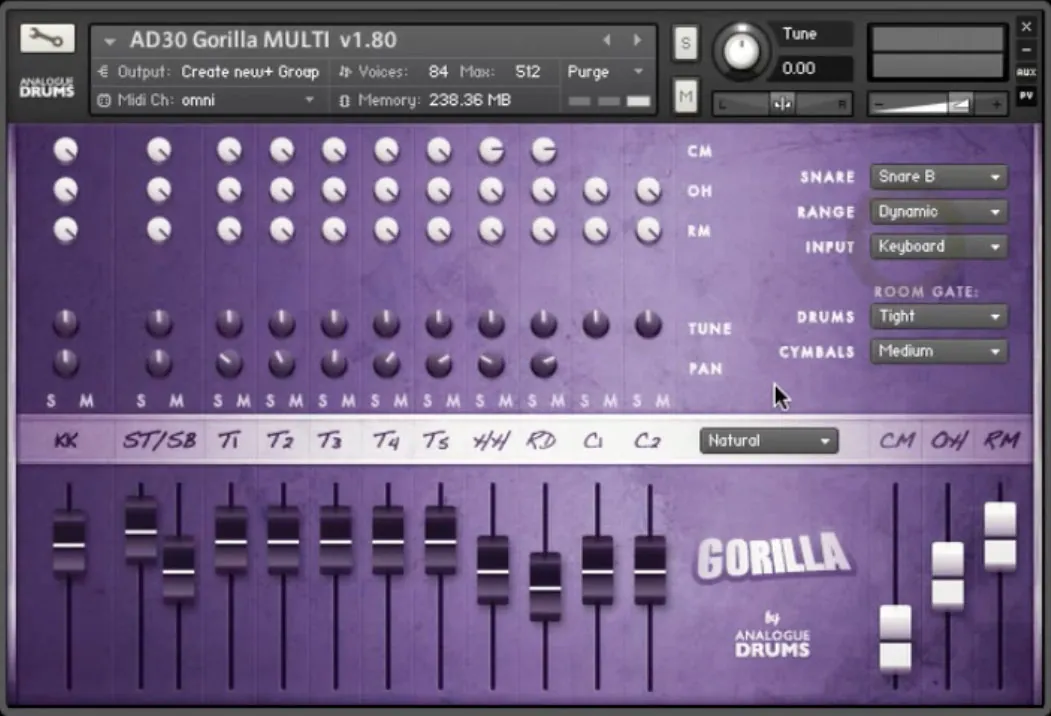Click the instrument name AD30 Gorilla MULTI
The image size is (1051, 716).
(x=263, y=40)
